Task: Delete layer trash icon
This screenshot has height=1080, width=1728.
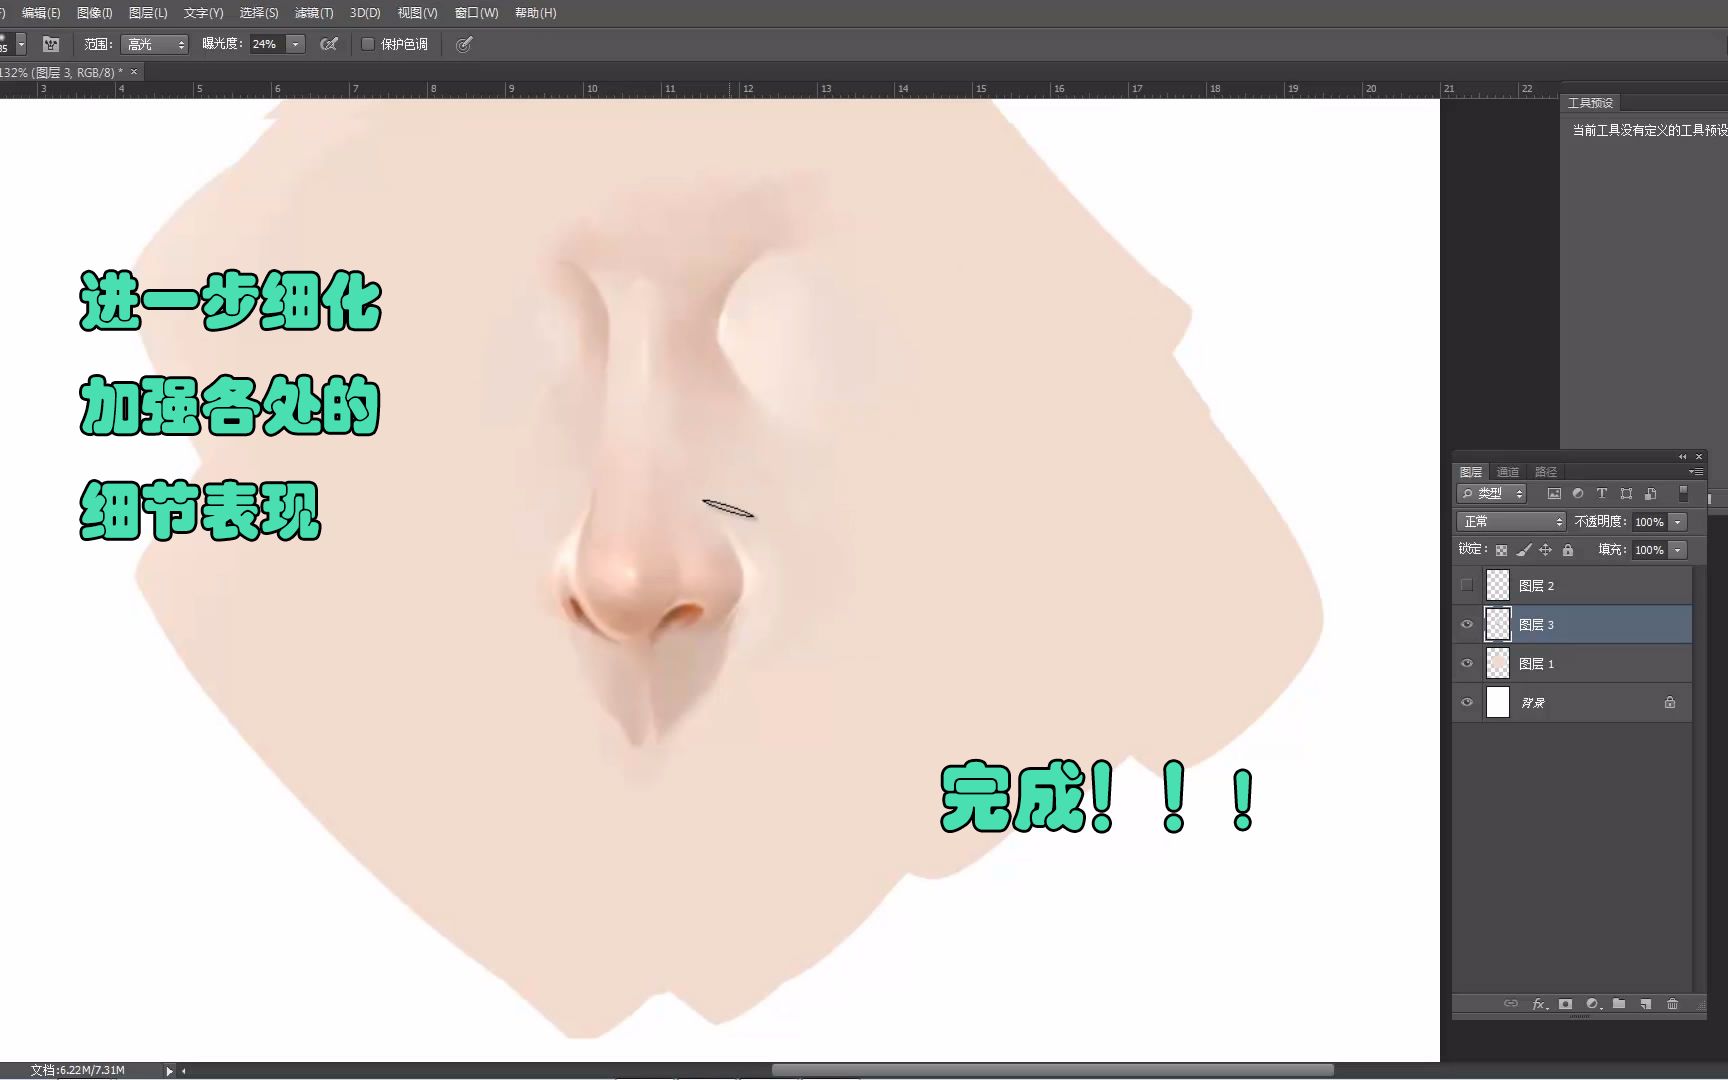Action: [x=1672, y=1004]
